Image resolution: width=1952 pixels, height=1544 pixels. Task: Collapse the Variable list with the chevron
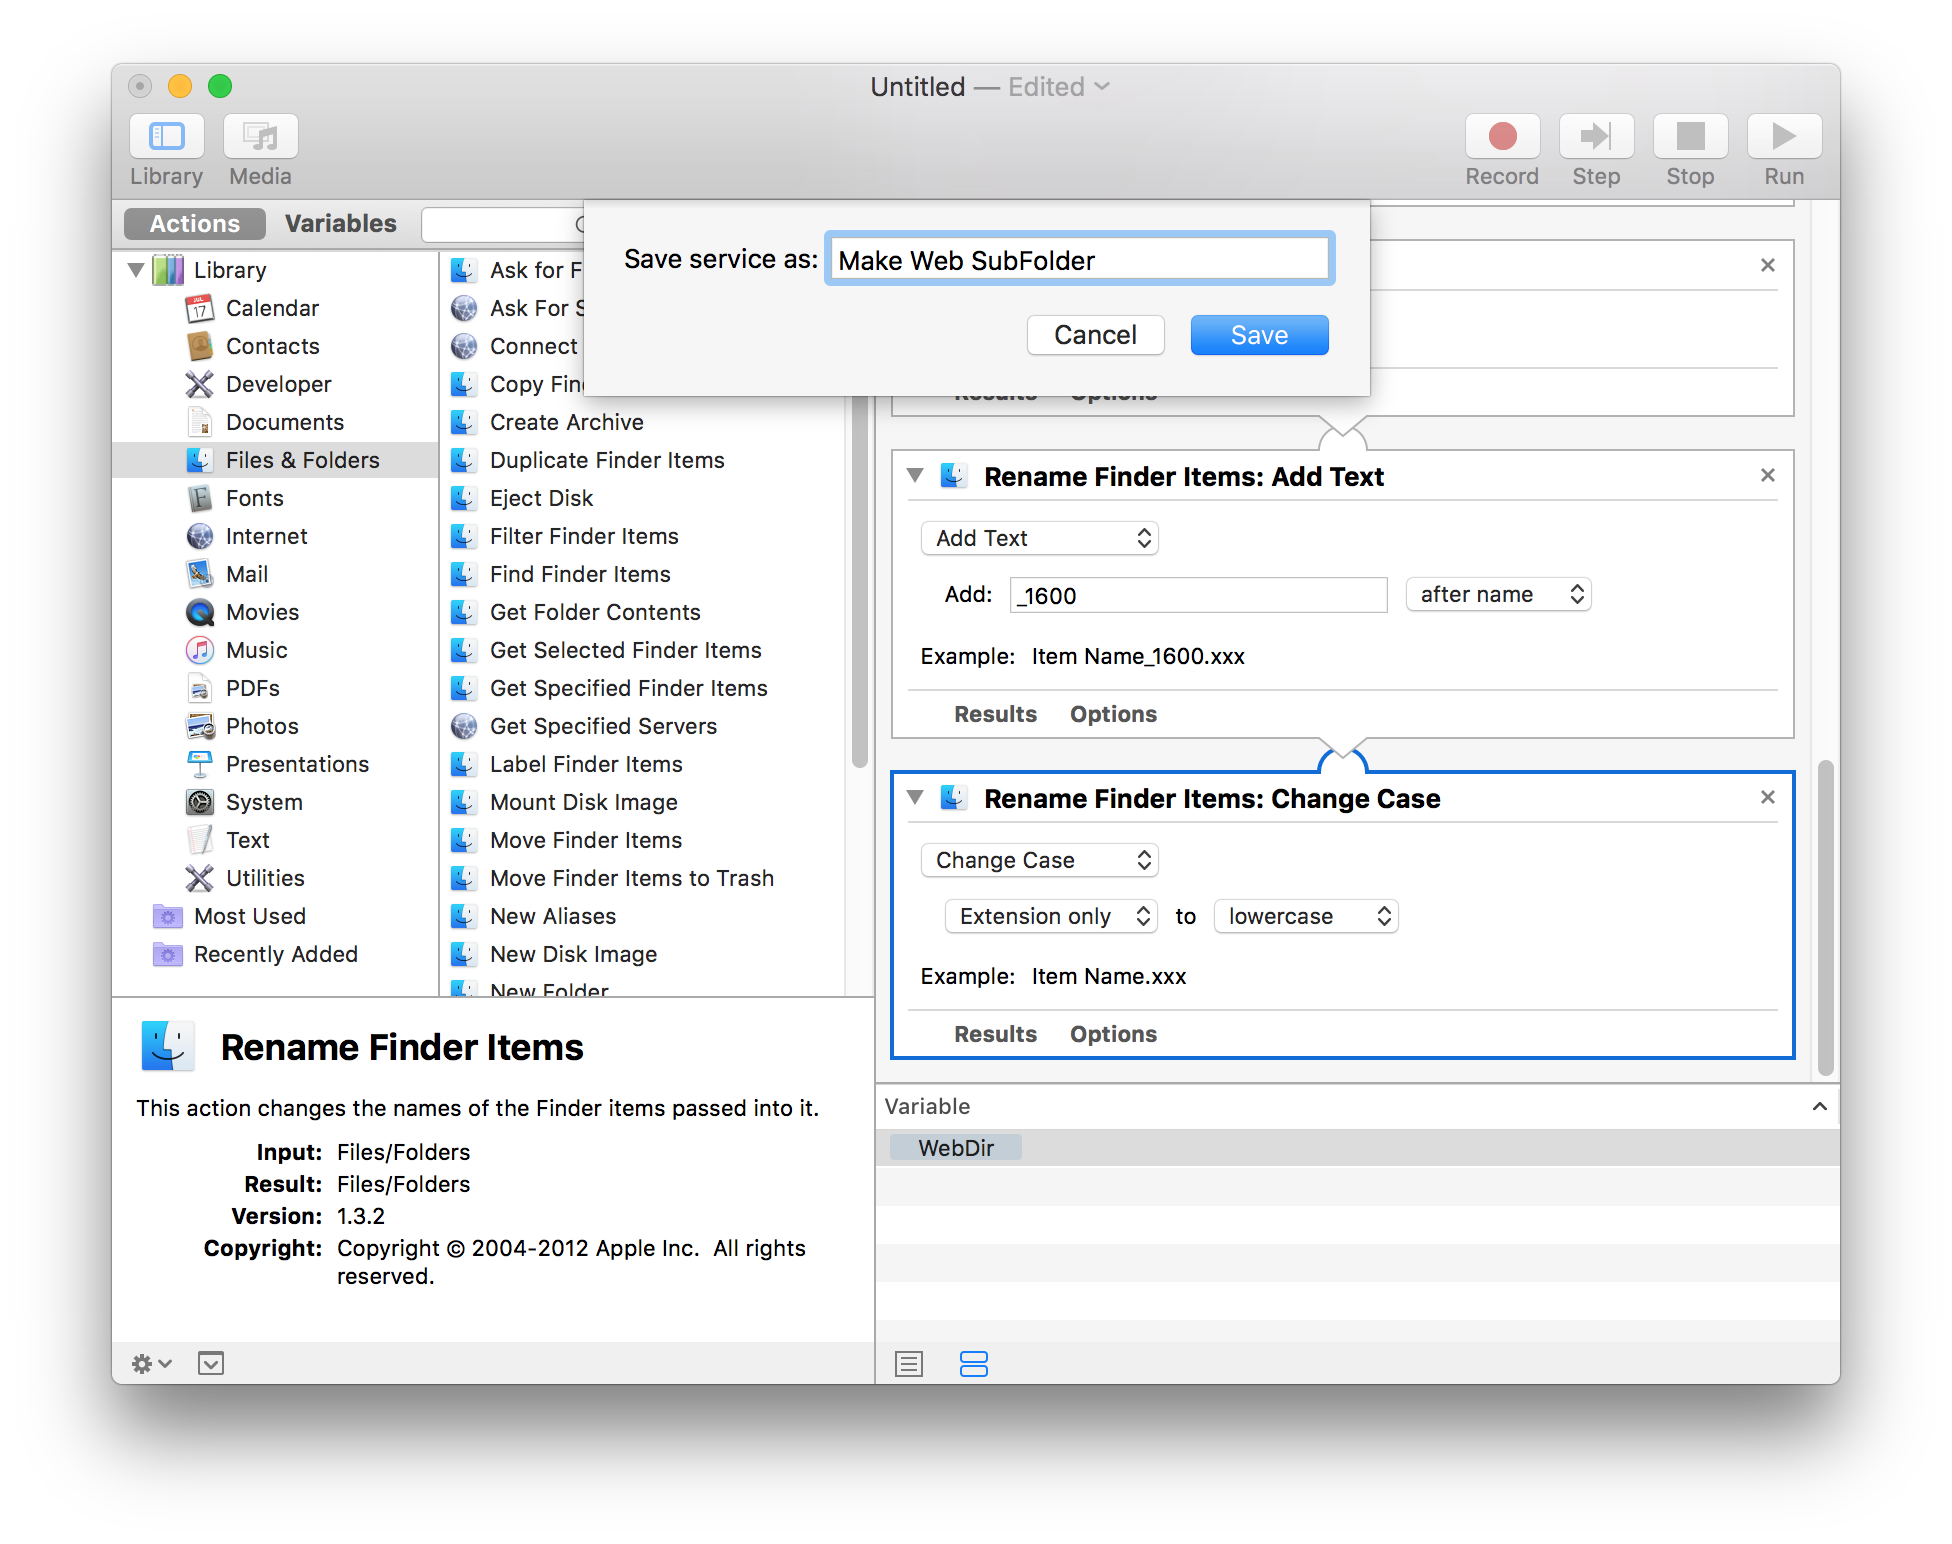[1819, 1106]
